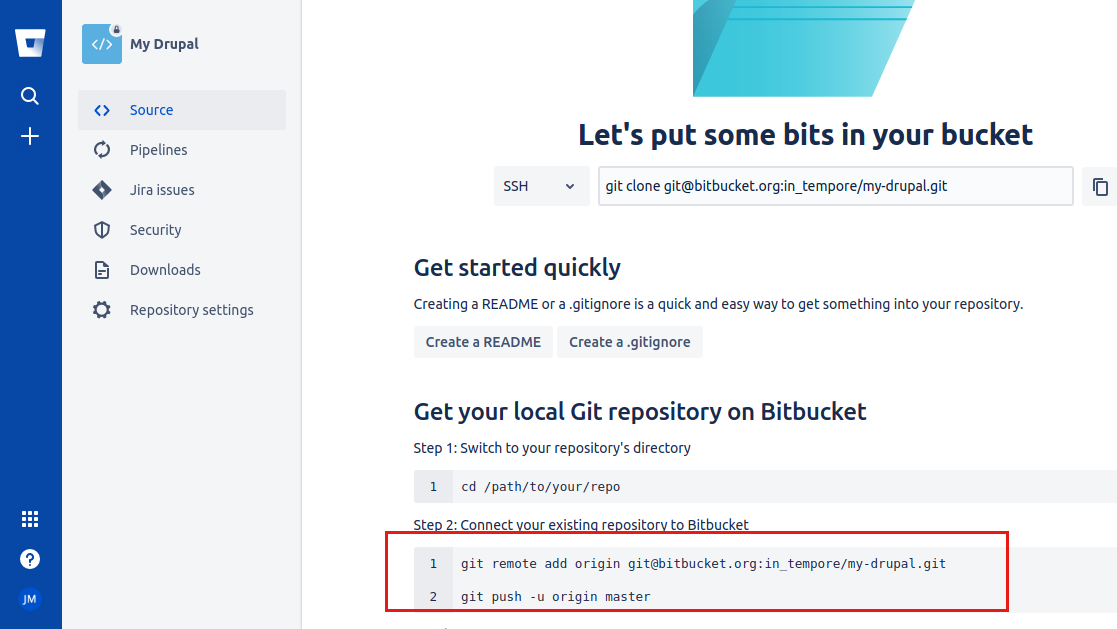Click the Repository settings gear icon

point(102,310)
